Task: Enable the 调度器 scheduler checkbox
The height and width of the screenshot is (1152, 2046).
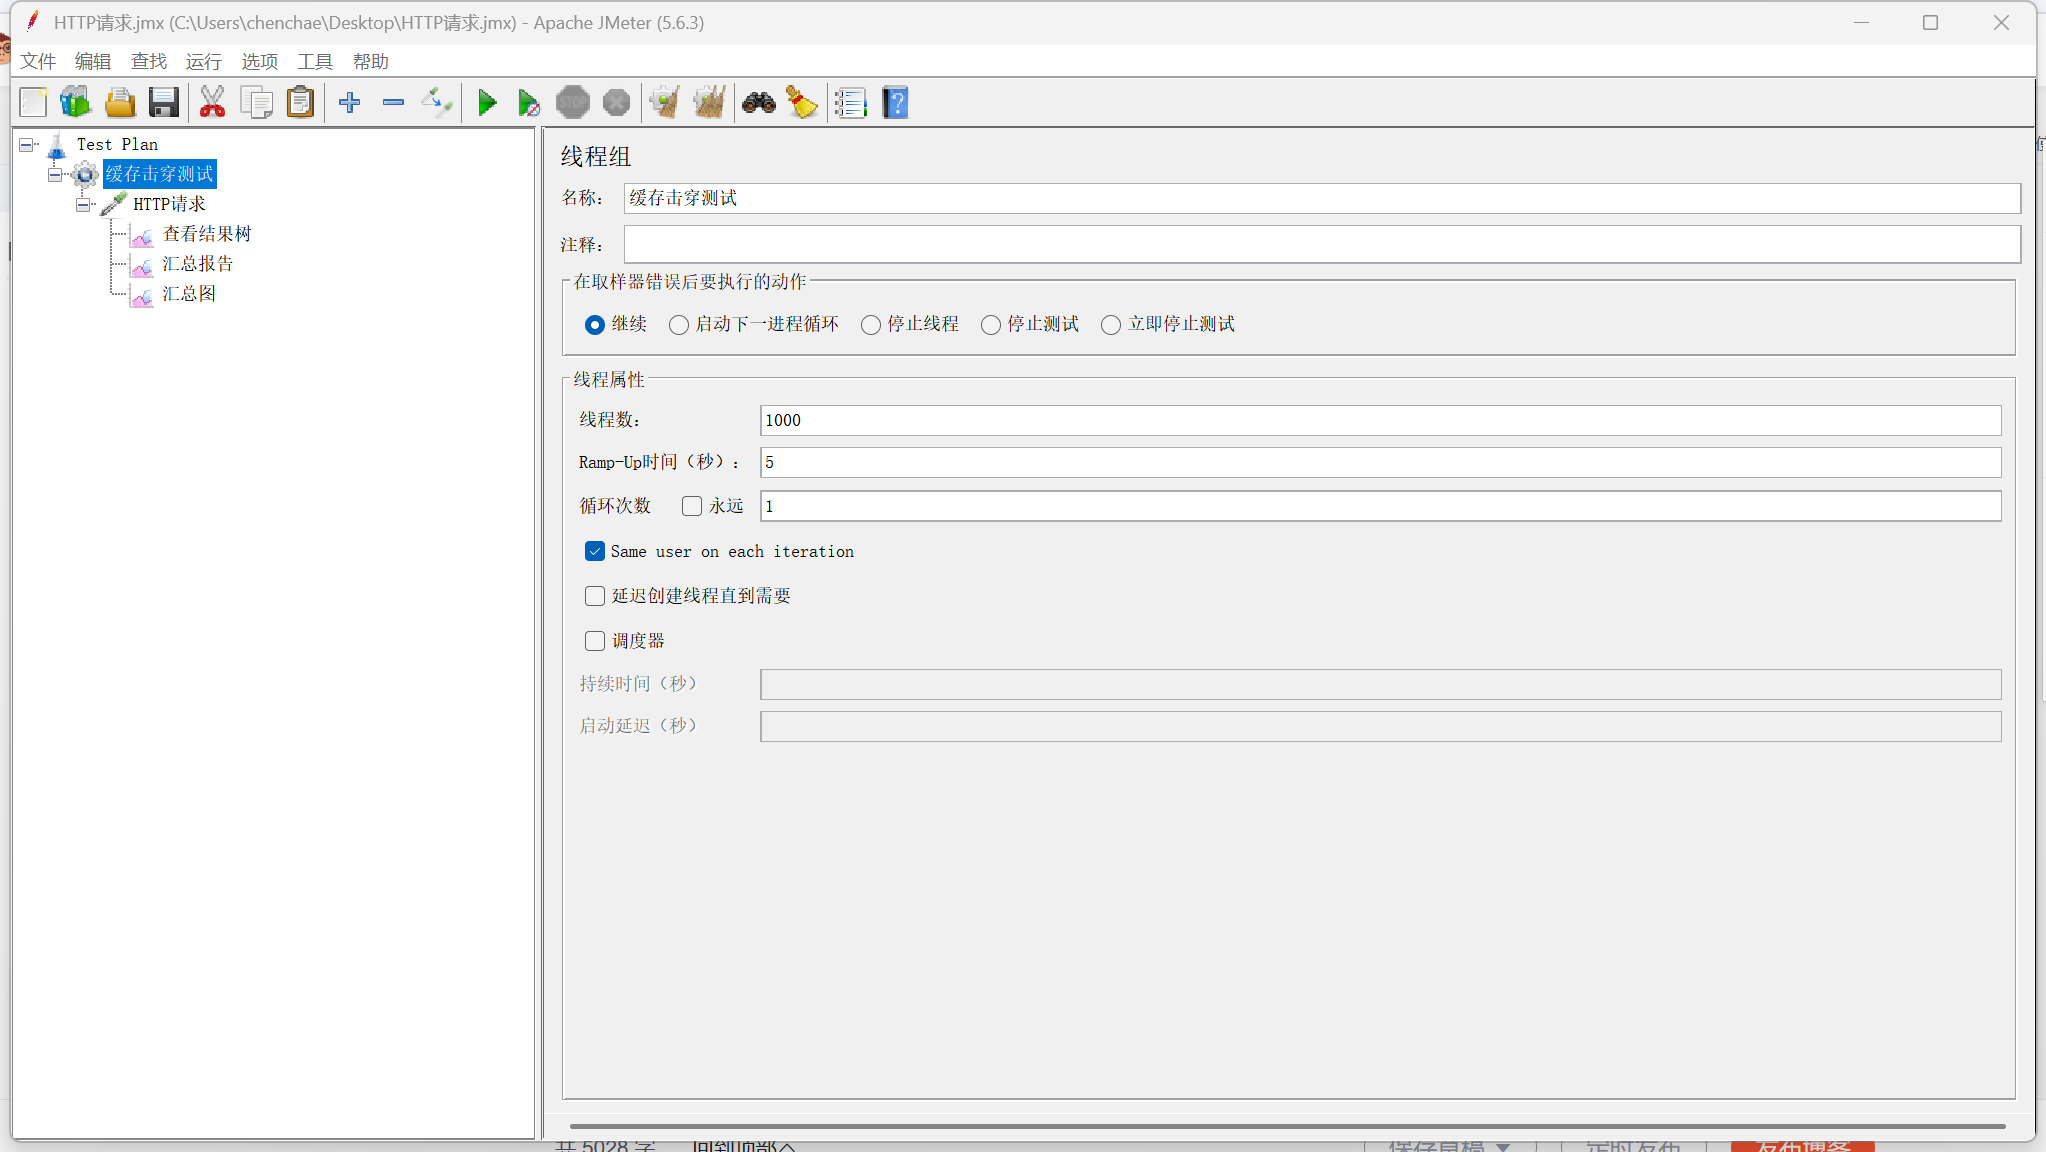Action: tap(595, 640)
